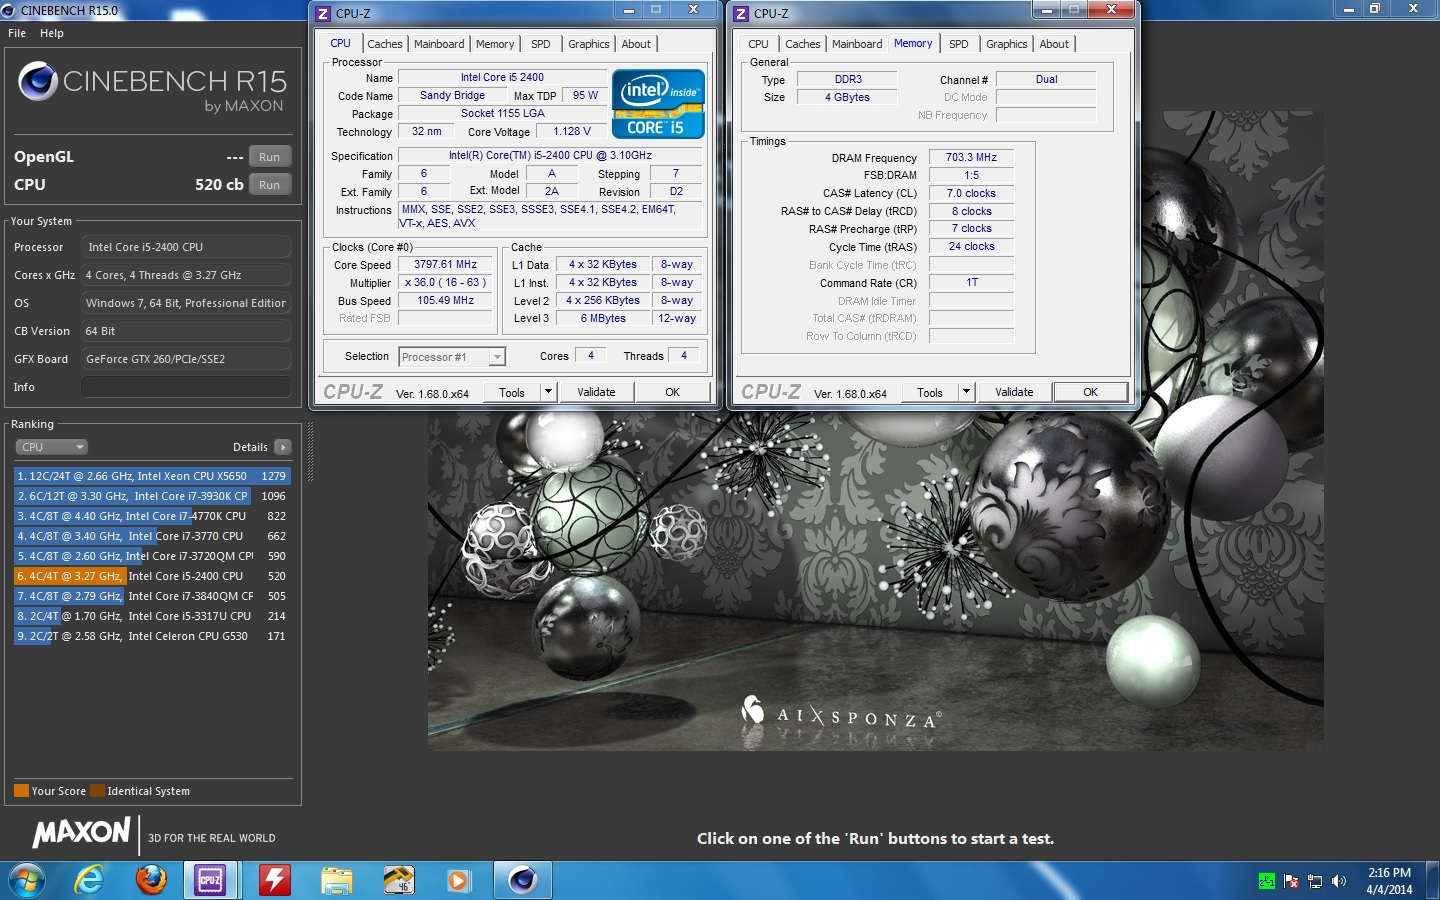1440x900 pixels.
Task: Expand Tools dropdown arrow in left CPU-Z
Action: (x=548, y=392)
